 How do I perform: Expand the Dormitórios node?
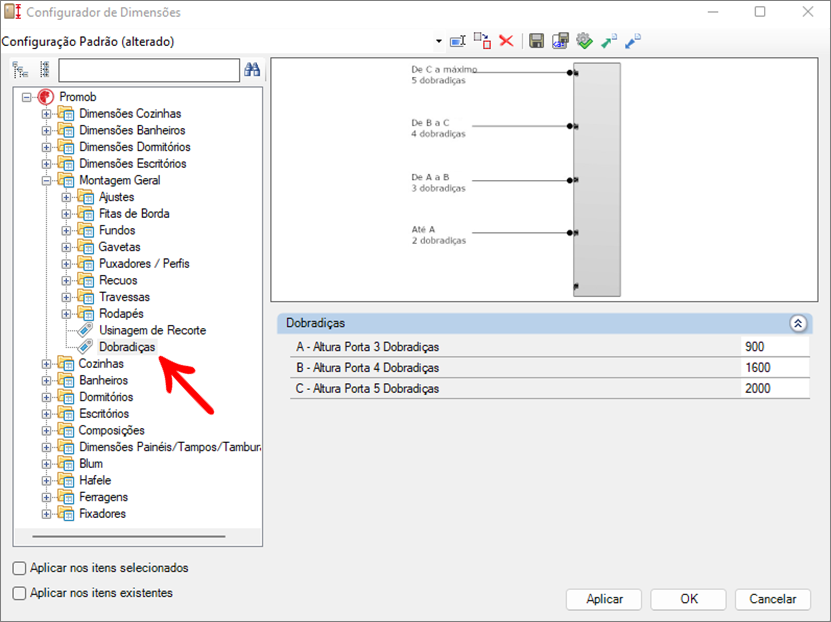[47, 397]
